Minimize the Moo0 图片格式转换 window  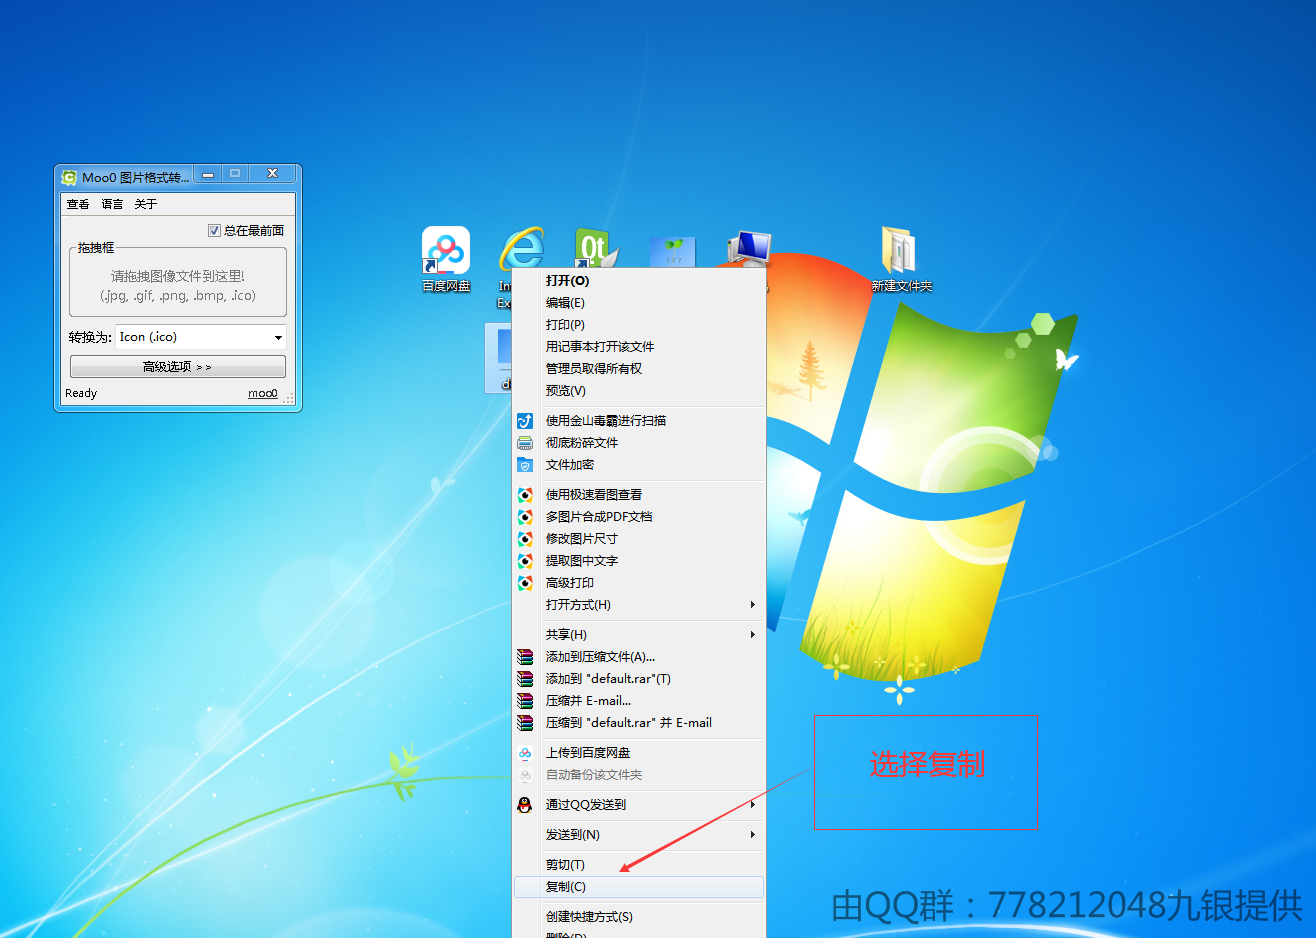(208, 174)
